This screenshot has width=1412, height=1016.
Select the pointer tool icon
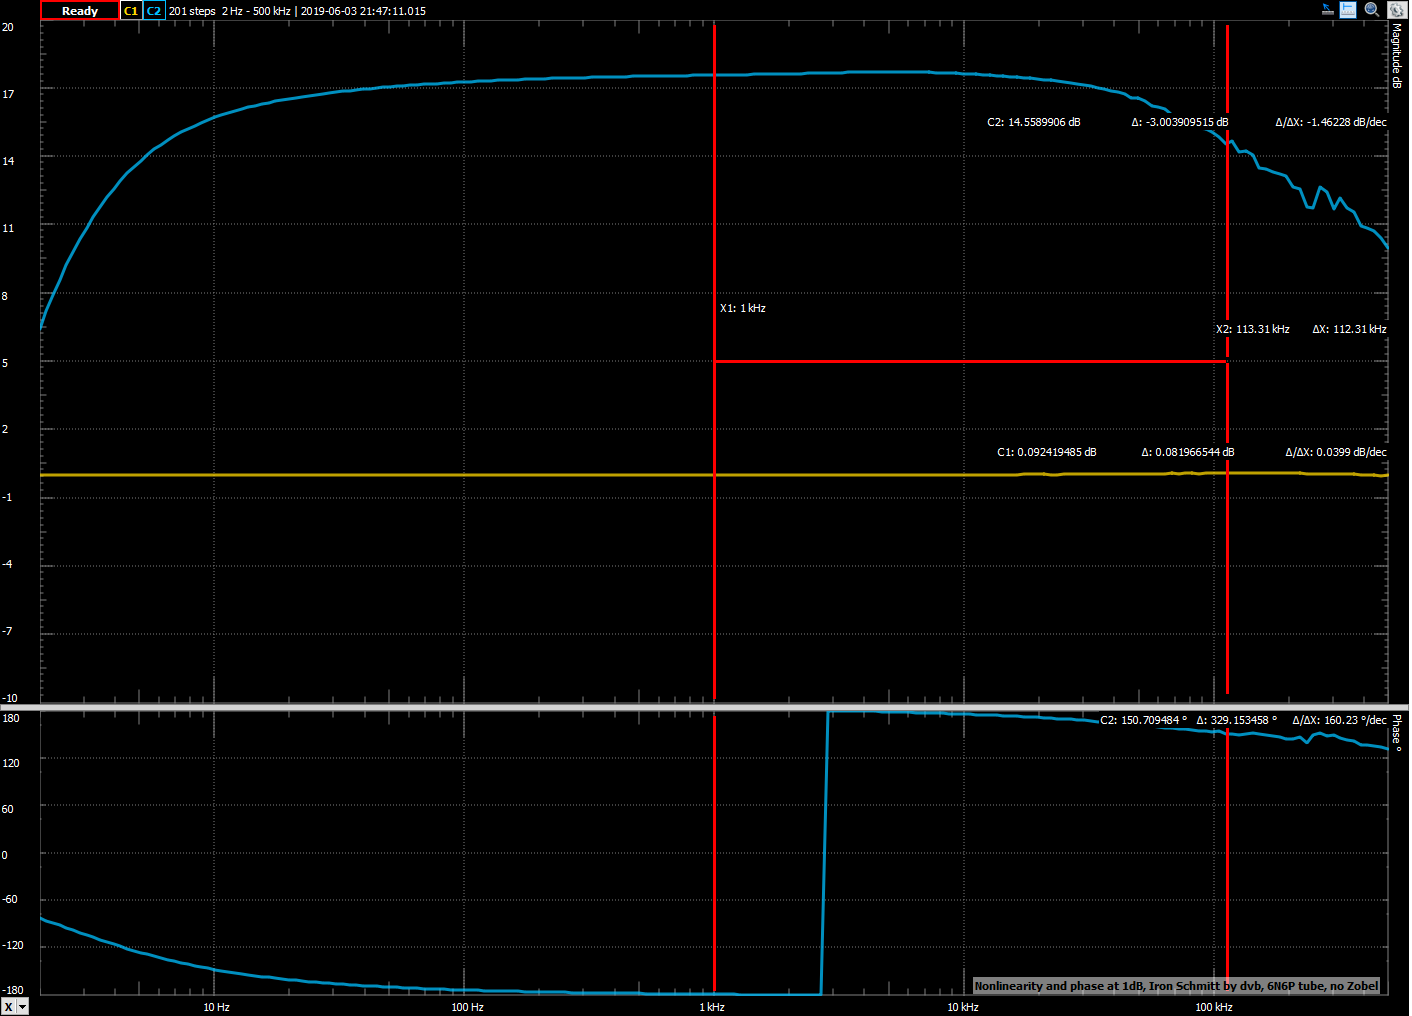click(1328, 10)
